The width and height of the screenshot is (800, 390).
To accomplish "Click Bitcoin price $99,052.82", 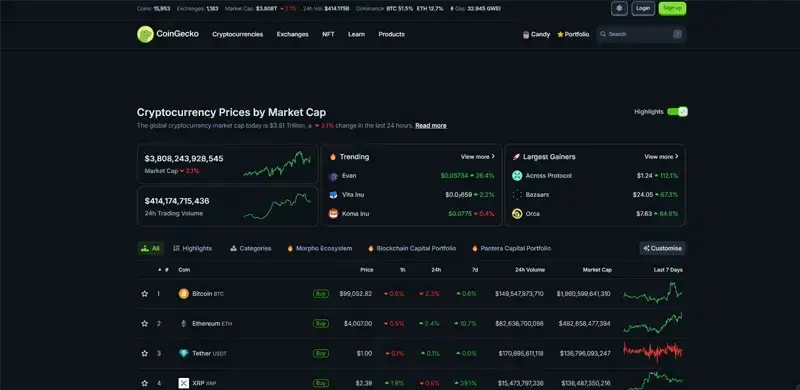I will coord(356,294).
